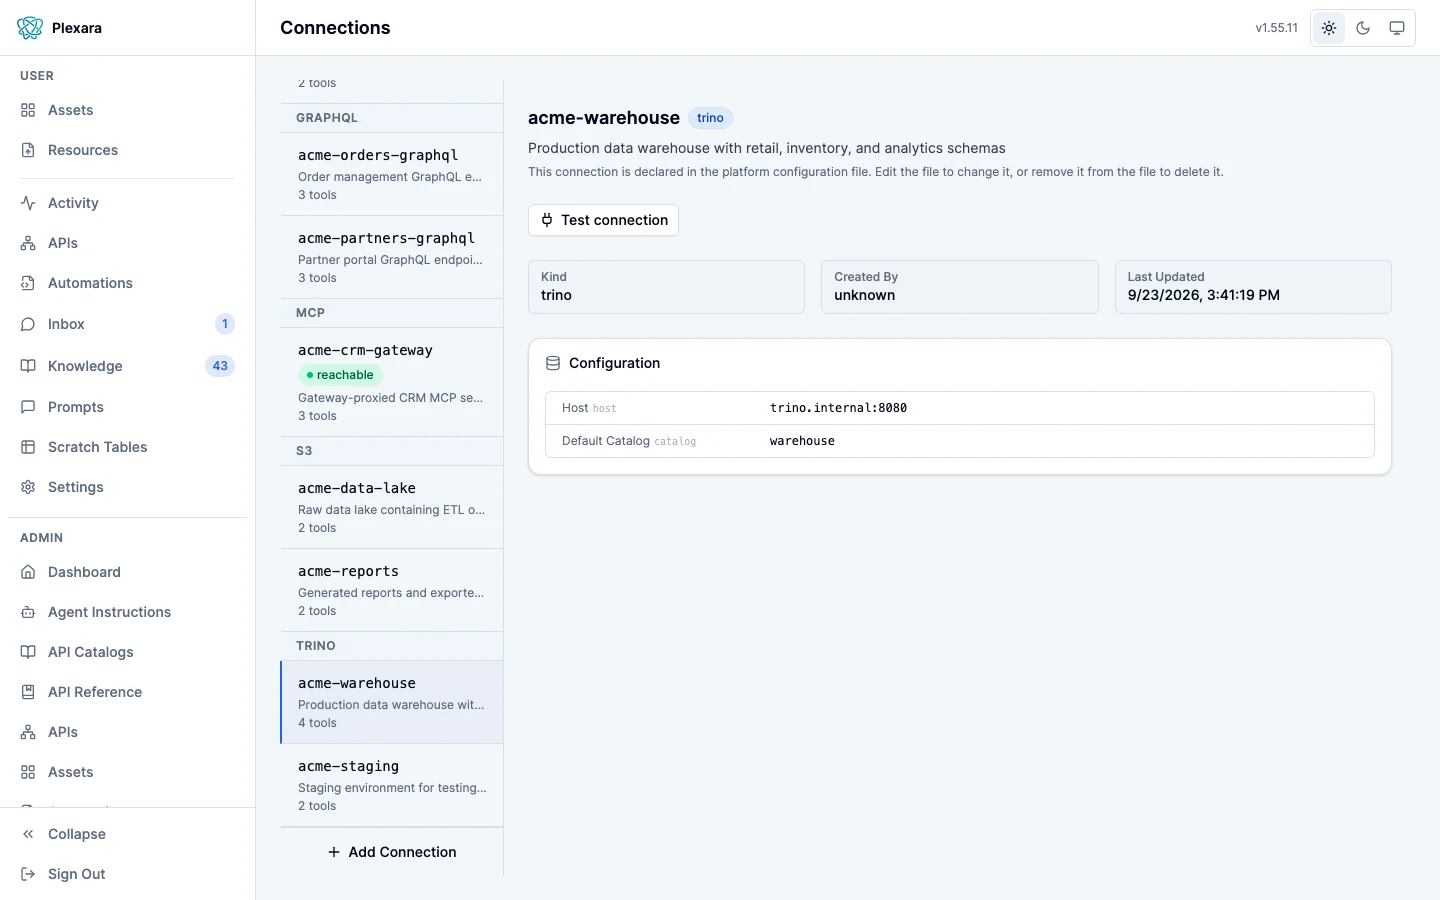
Task: Click the Knowledge count badge 43
Action: pos(220,366)
